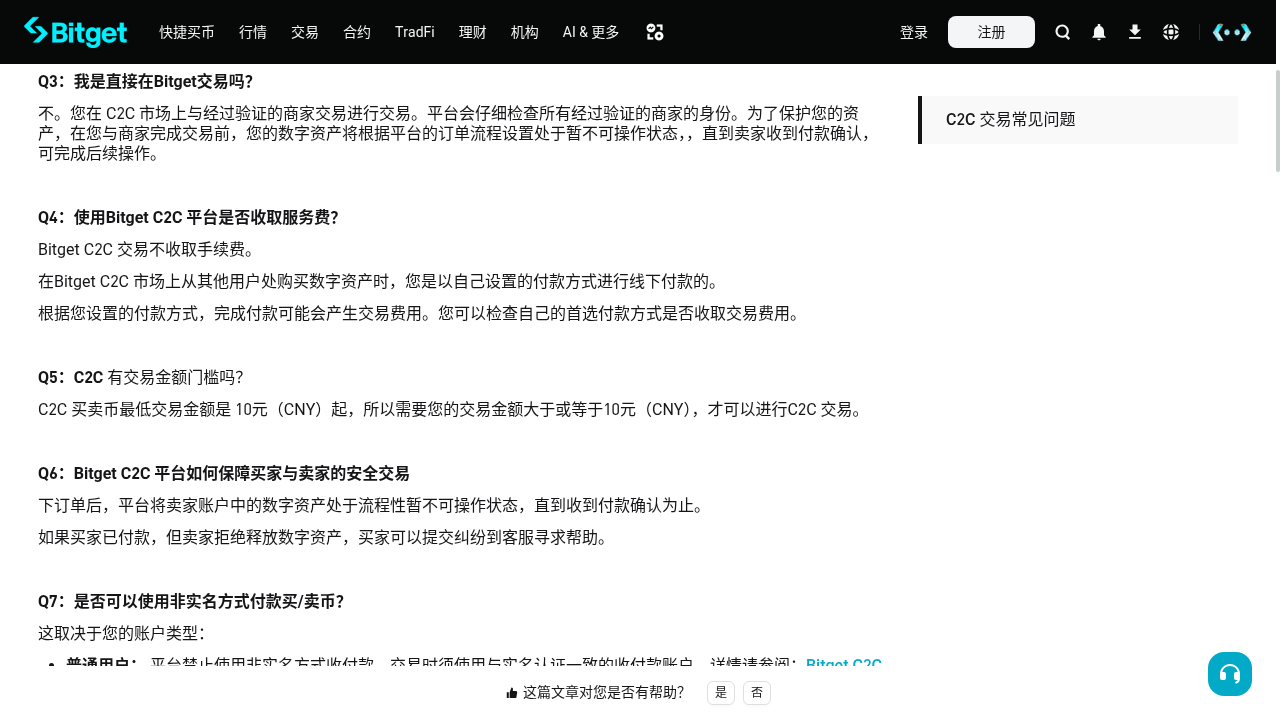Click the Q6 heading about 安全交易

click(x=224, y=474)
